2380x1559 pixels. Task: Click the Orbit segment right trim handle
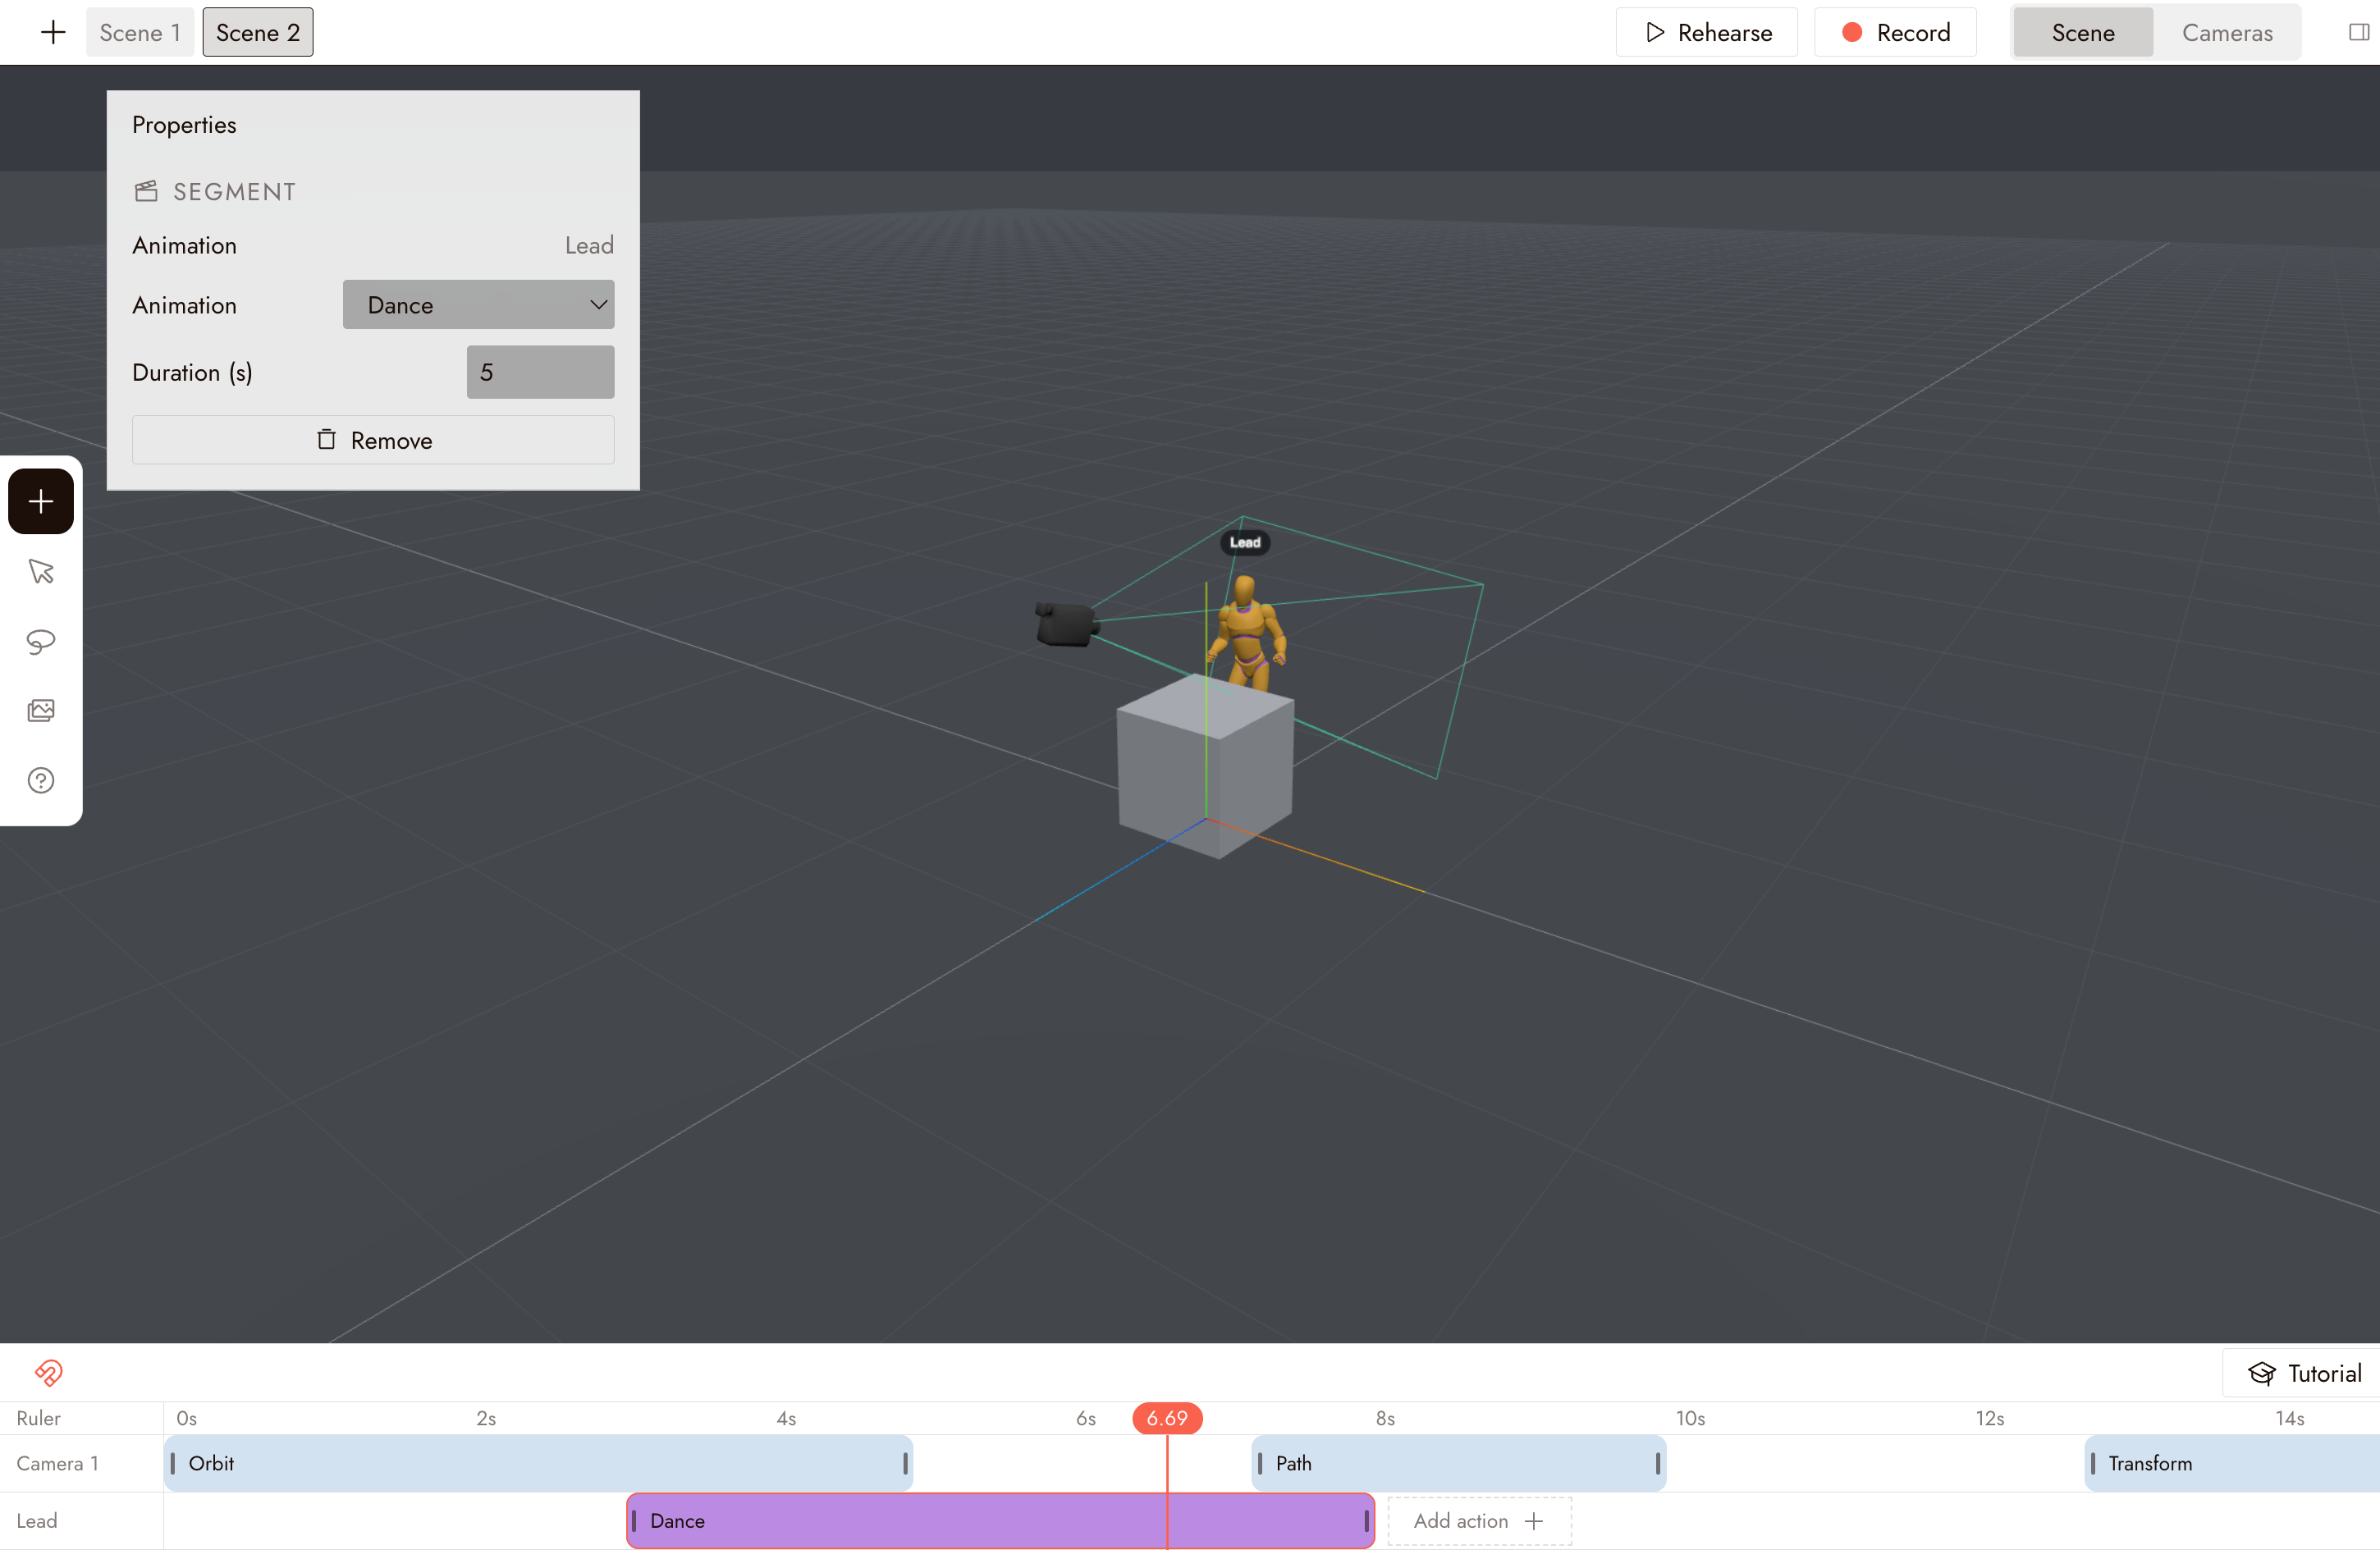pos(905,1463)
